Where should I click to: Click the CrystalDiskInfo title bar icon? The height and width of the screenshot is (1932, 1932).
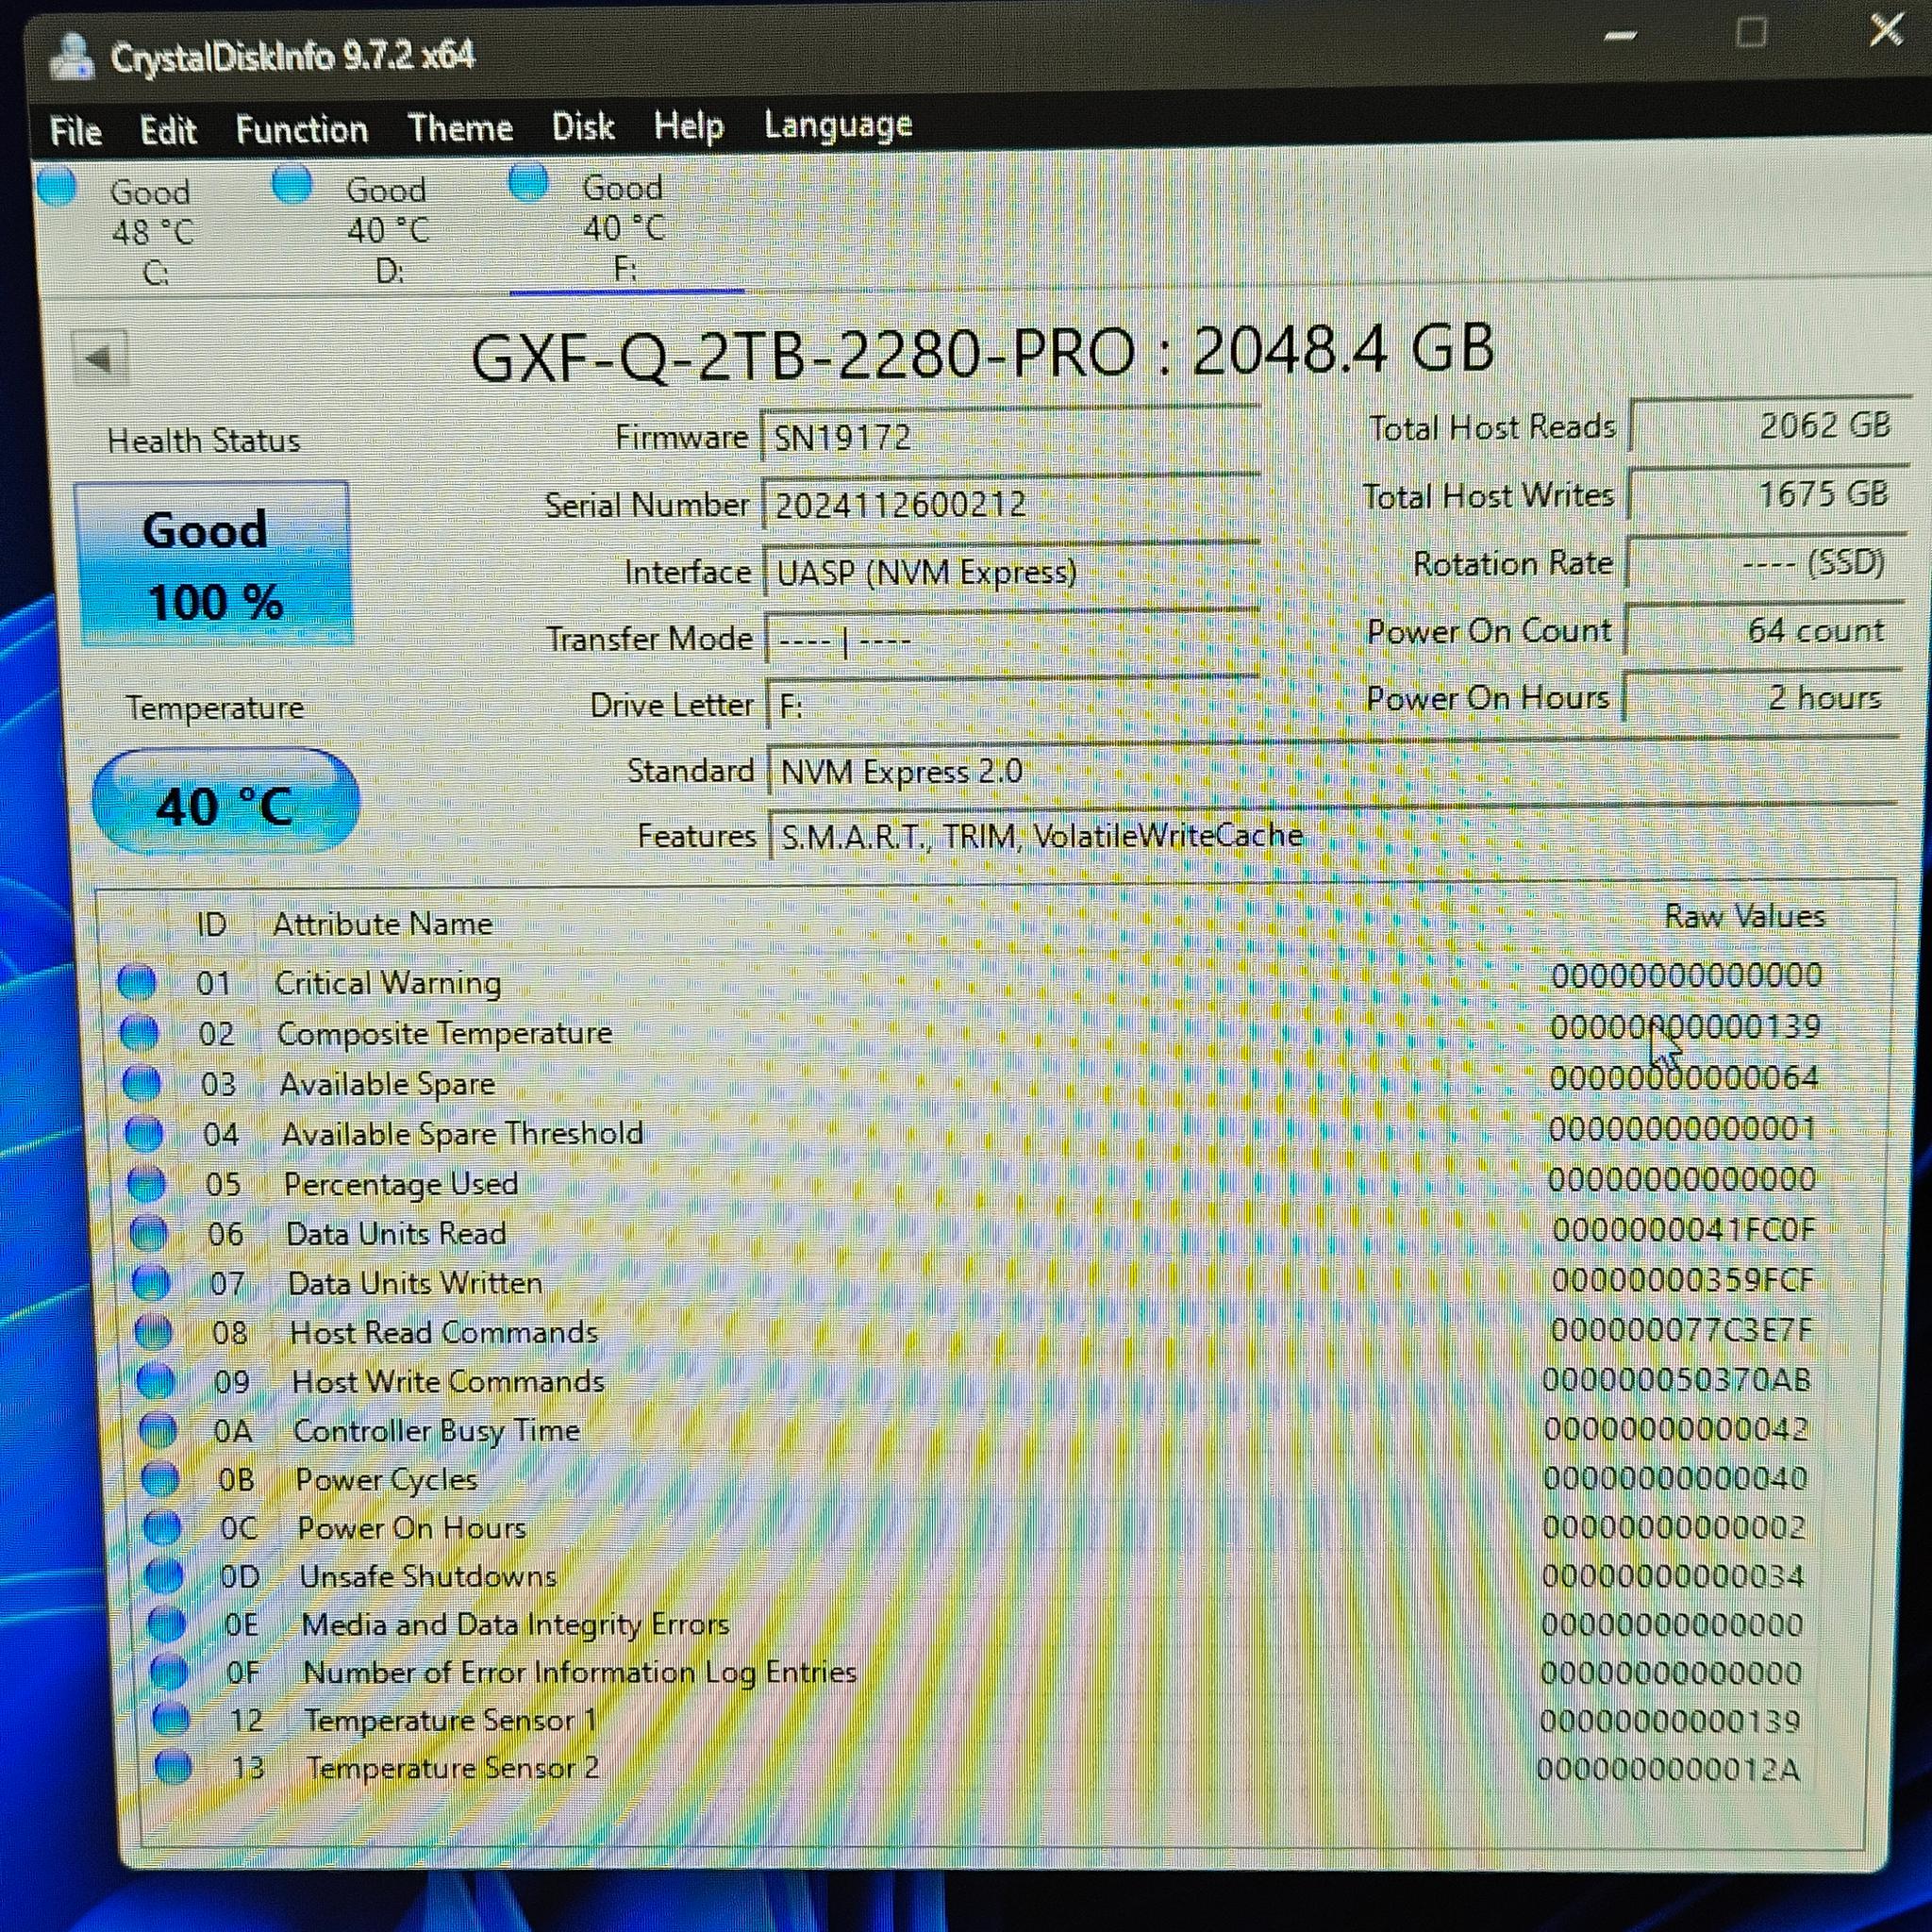[x=71, y=57]
